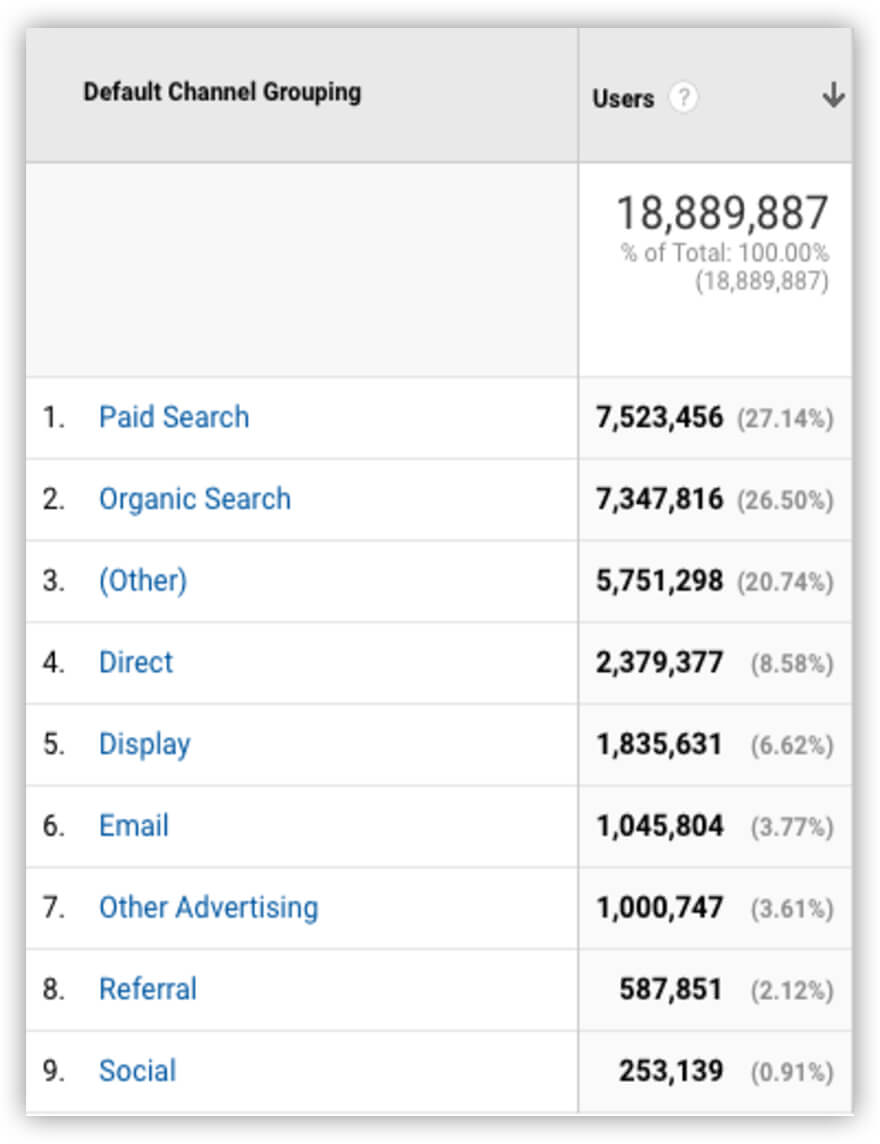Open the Organic Search channel link
This screenshot has height=1144, width=880.
[195, 499]
